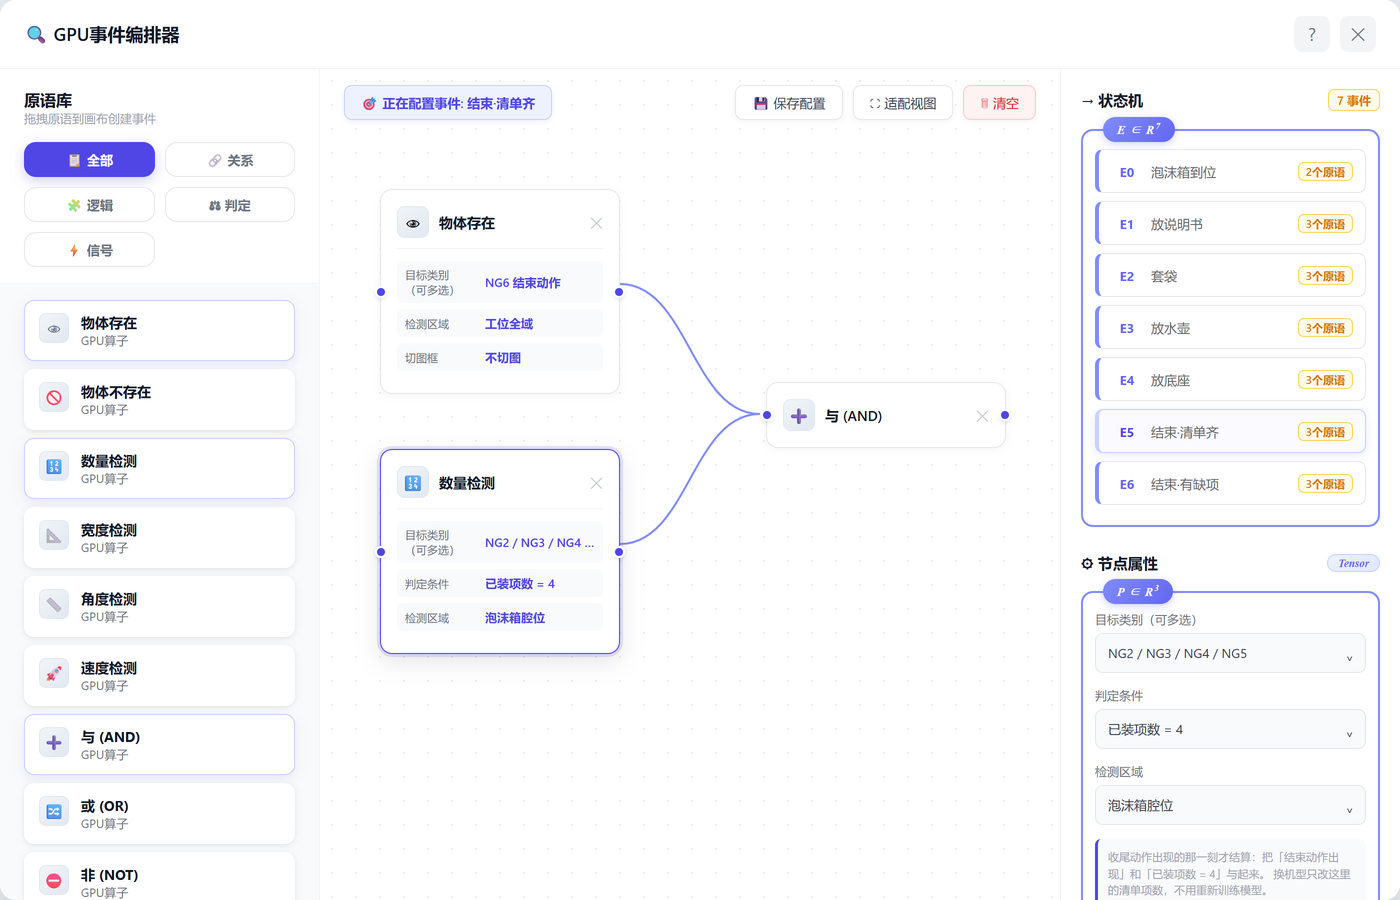1400x900 pixels.
Task: Select event E4 放底座
Action: [x=1230, y=380]
